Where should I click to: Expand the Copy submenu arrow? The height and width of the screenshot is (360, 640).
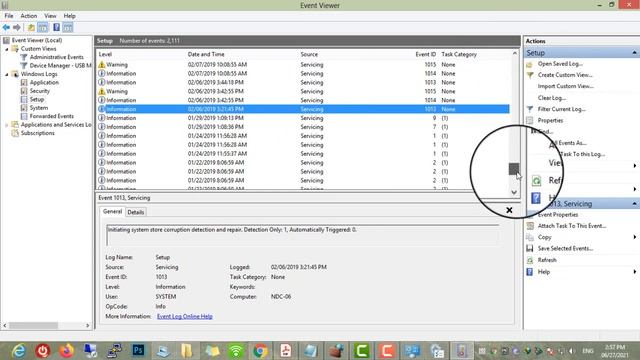[x=635, y=237]
